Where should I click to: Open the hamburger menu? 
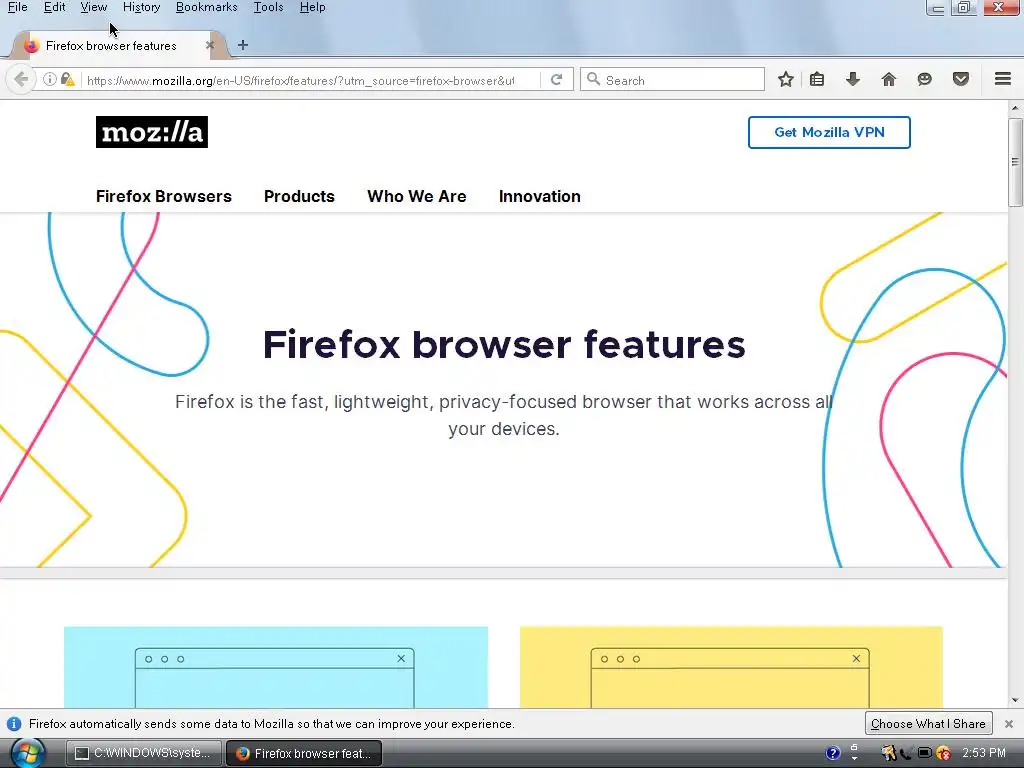(x=1003, y=79)
